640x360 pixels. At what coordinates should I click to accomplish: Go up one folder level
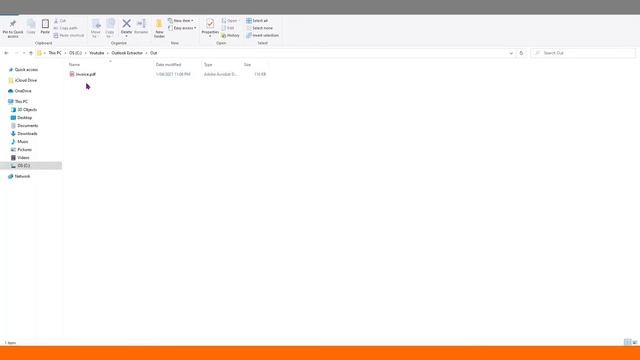(x=31, y=53)
